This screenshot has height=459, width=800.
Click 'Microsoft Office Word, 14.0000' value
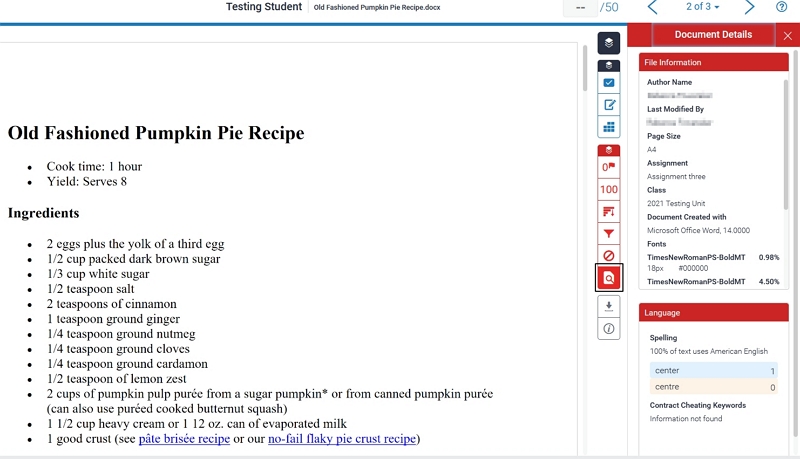698,230
